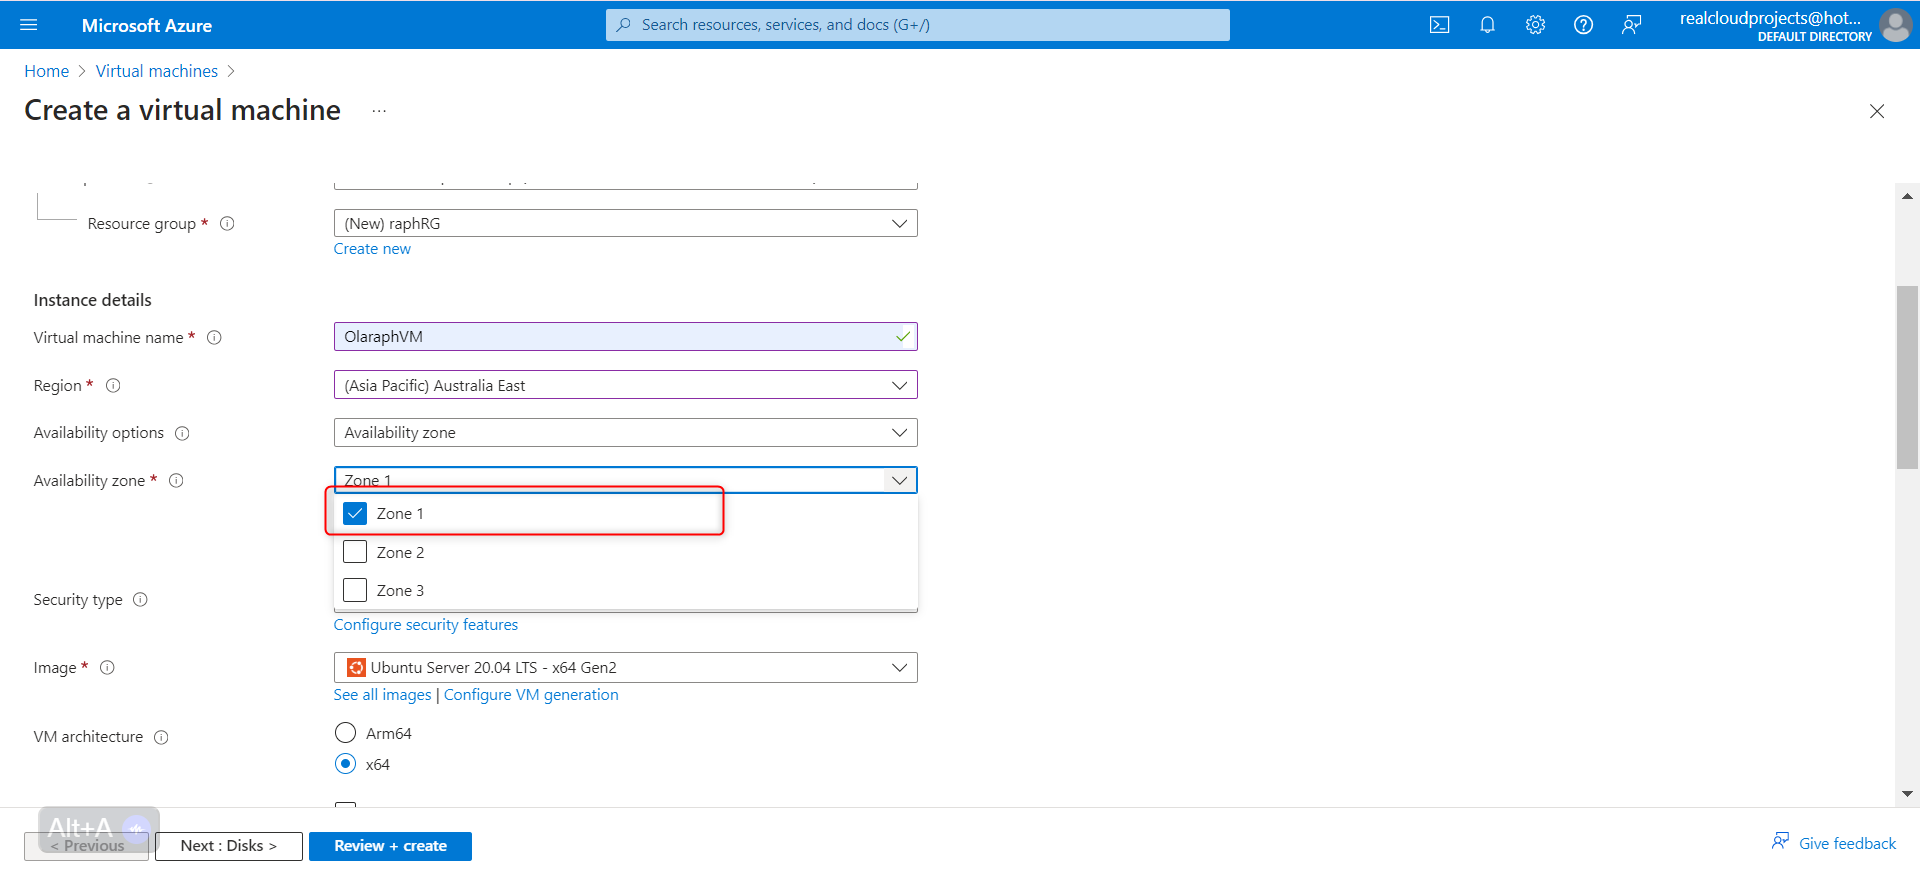Open the notifications bell
Screen dimensions: 1920x890
tap(1487, 25)
